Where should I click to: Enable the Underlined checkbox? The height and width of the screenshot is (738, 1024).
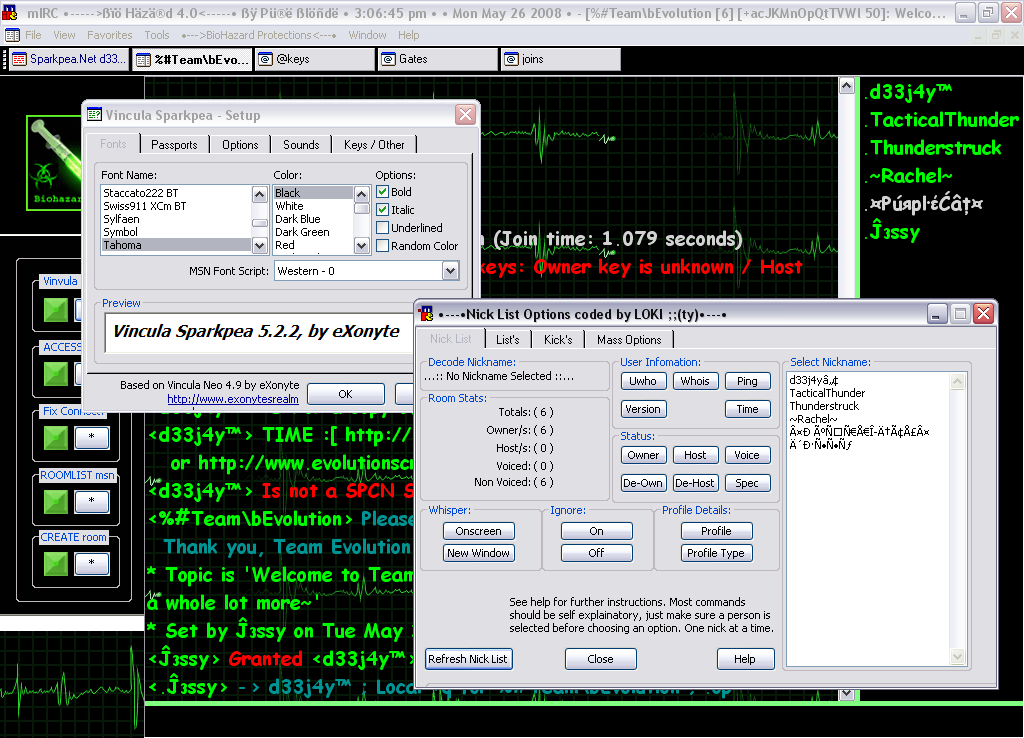[x=383, y=228]
